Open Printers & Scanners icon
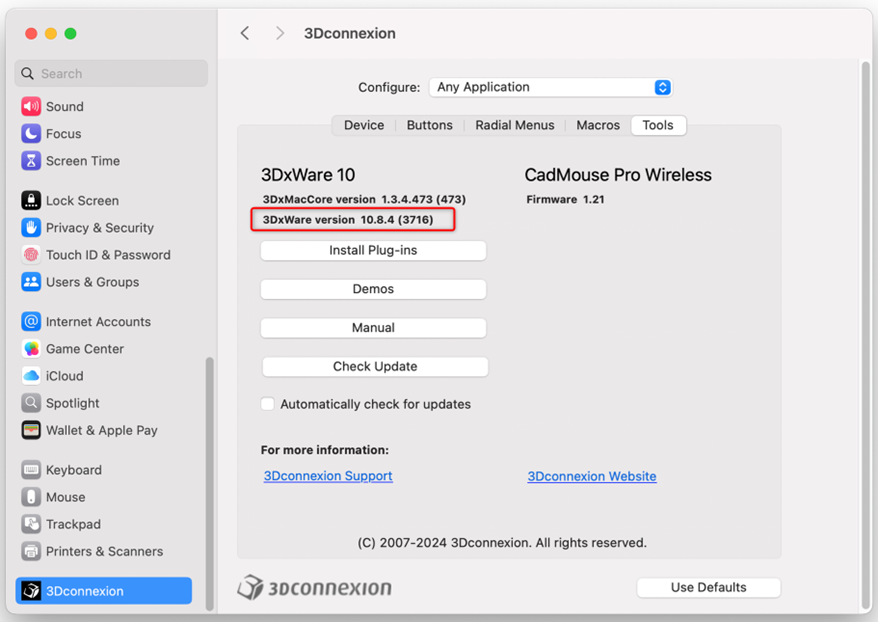The image size is (878, 622). tap(31, 551)
